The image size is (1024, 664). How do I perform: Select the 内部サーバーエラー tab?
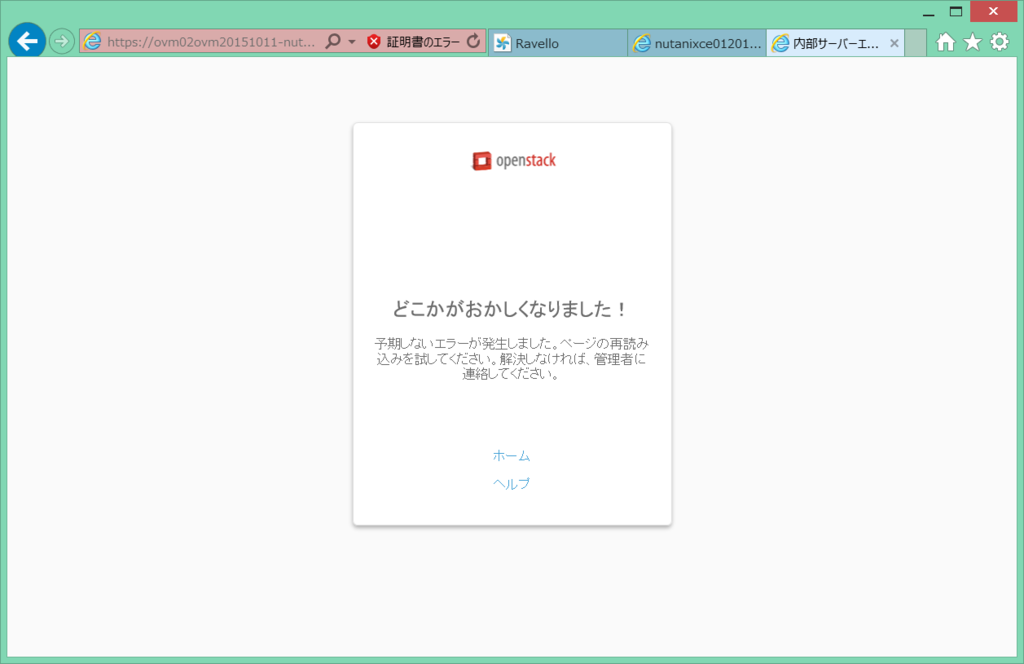point(835,43)
